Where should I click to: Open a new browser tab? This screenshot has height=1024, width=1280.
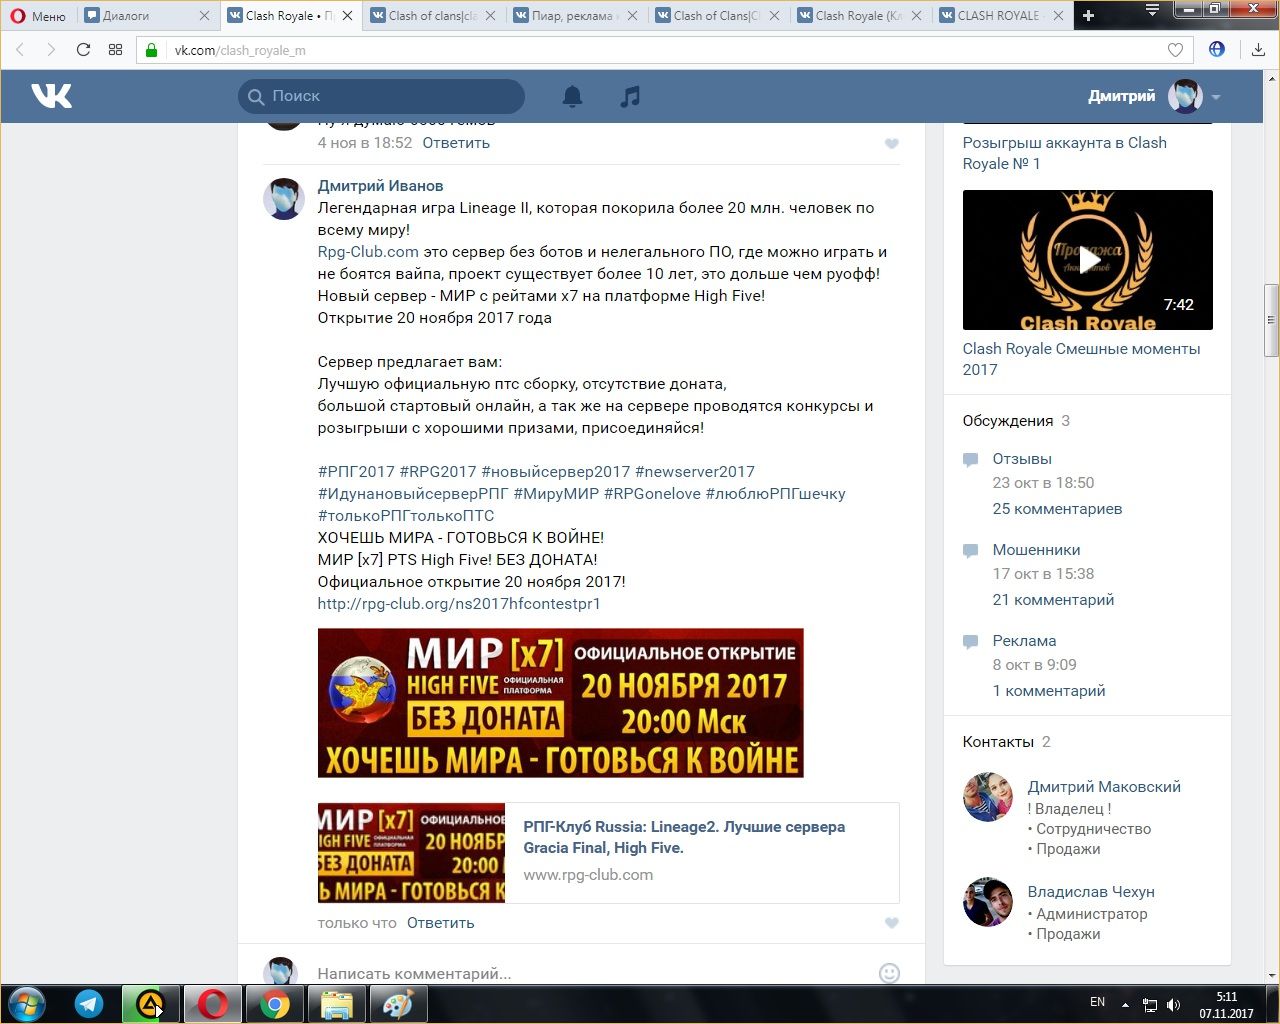[1089, 15]
